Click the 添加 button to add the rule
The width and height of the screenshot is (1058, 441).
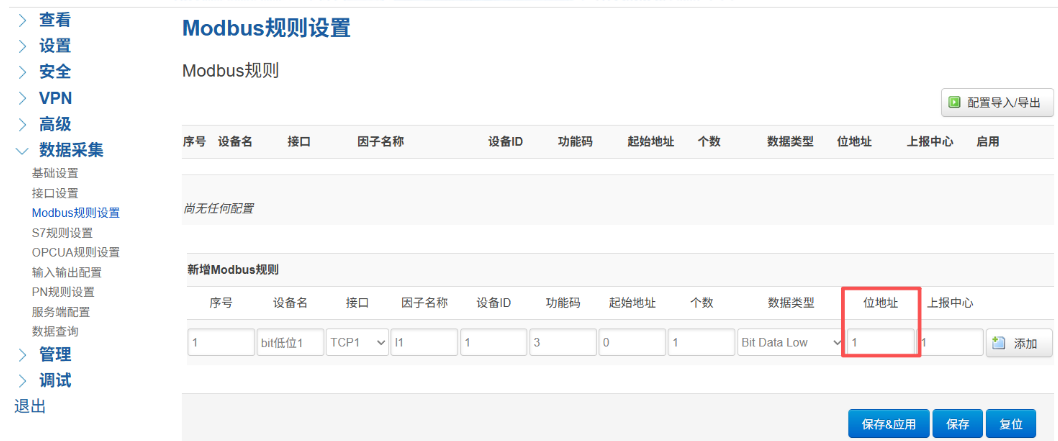(1018, 343)
